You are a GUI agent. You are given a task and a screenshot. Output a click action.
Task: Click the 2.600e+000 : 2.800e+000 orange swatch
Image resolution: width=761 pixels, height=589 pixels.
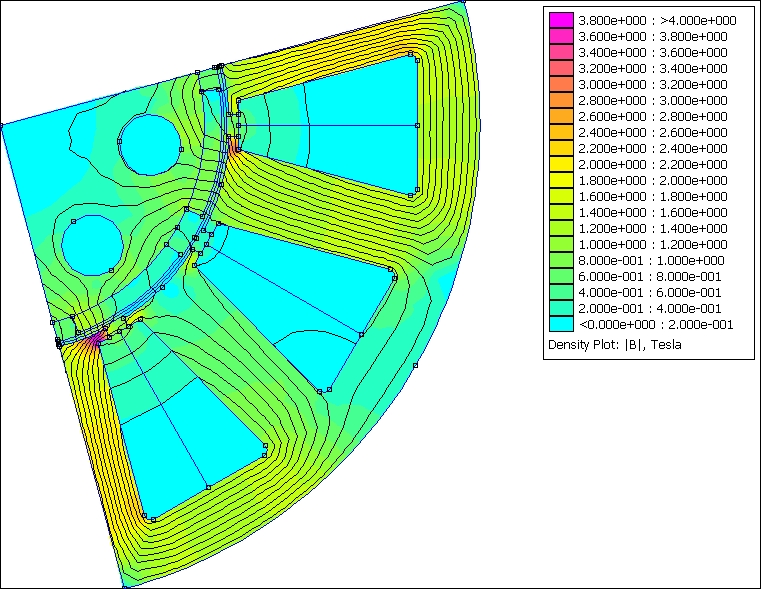click(562, 117)
